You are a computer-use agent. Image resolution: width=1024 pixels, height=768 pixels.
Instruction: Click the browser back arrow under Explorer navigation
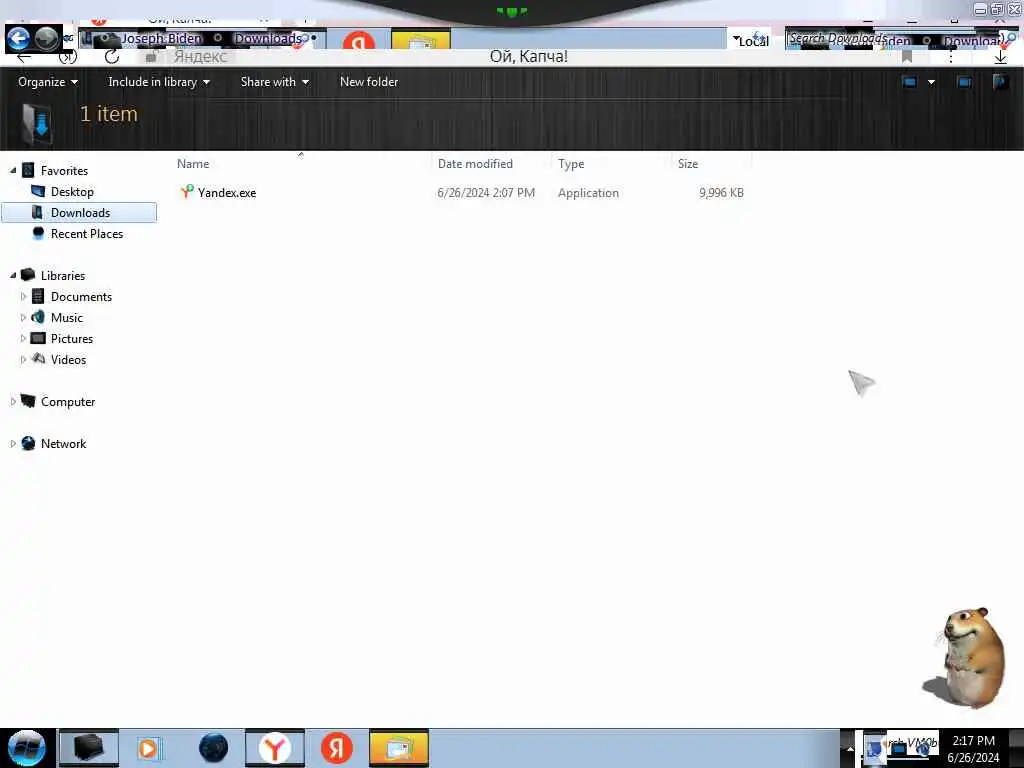click(x=24, y=57)
